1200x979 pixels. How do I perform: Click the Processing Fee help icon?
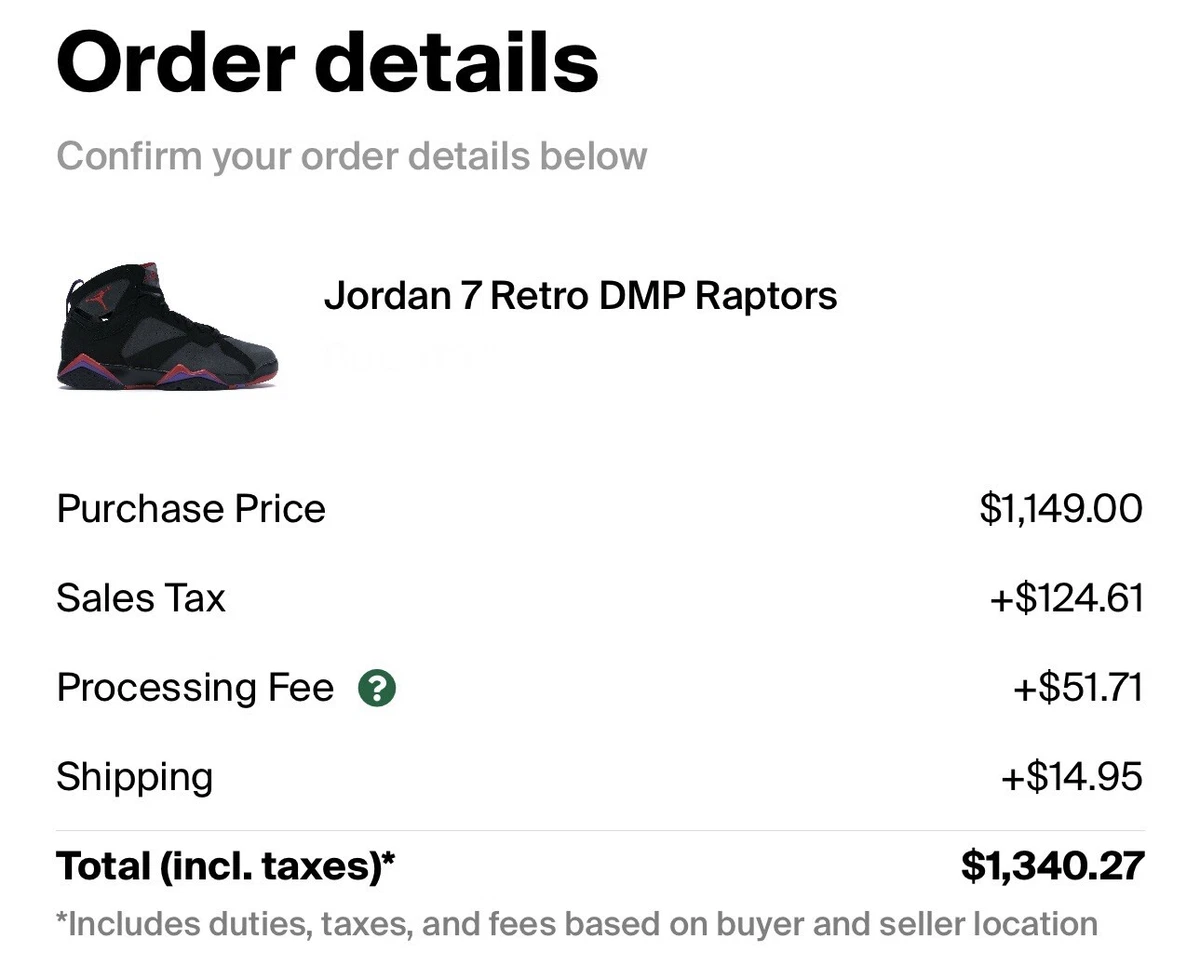[x=377, y=688]
